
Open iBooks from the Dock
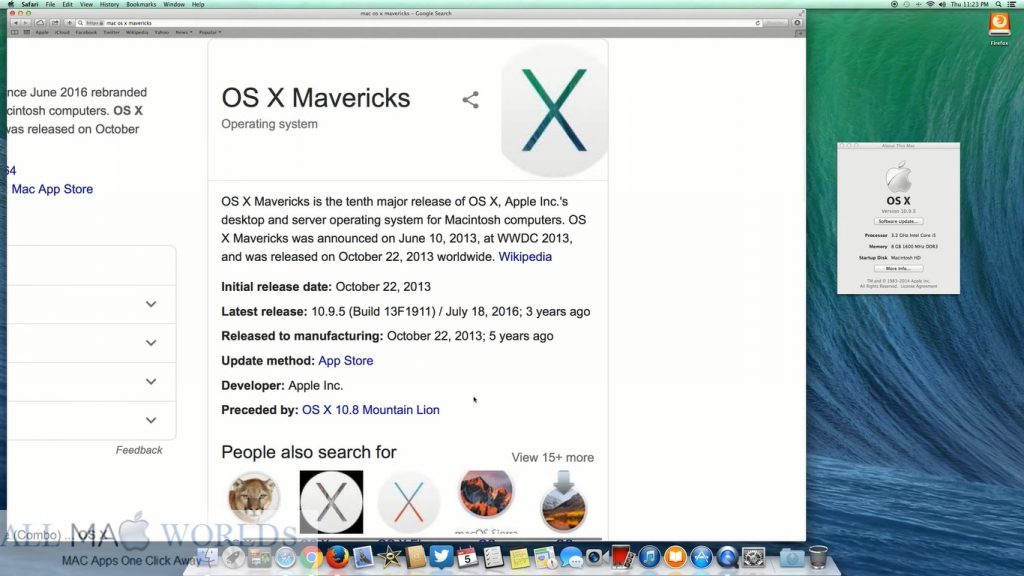click(675, 557)
